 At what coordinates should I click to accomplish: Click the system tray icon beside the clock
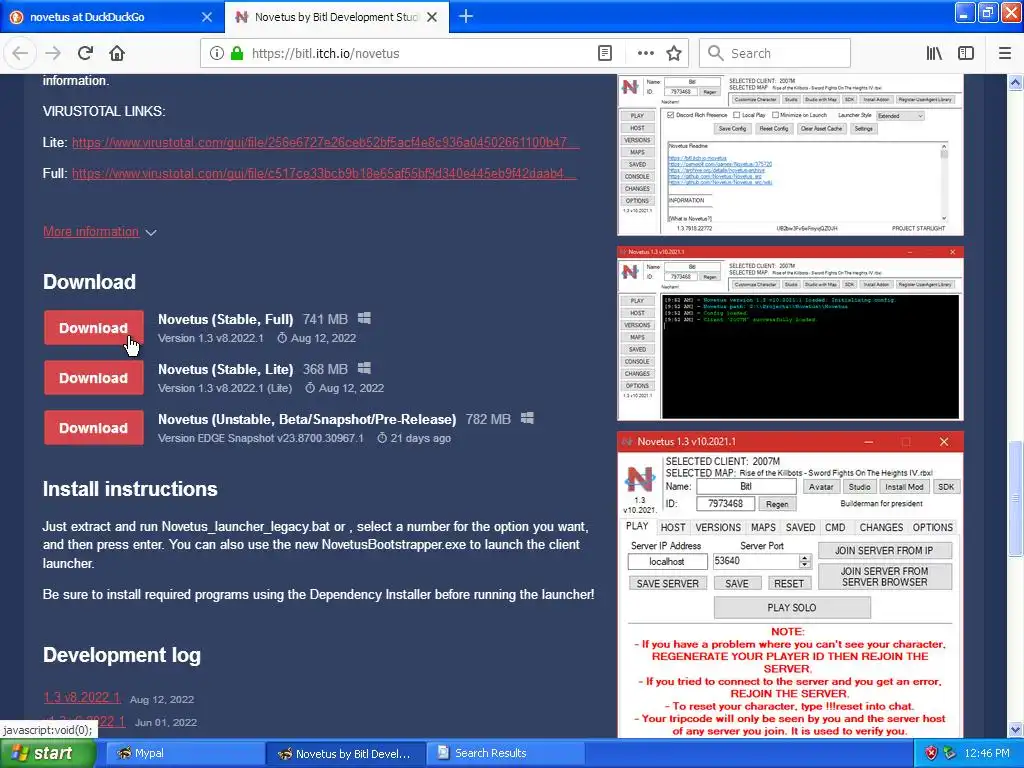[950, 754]
